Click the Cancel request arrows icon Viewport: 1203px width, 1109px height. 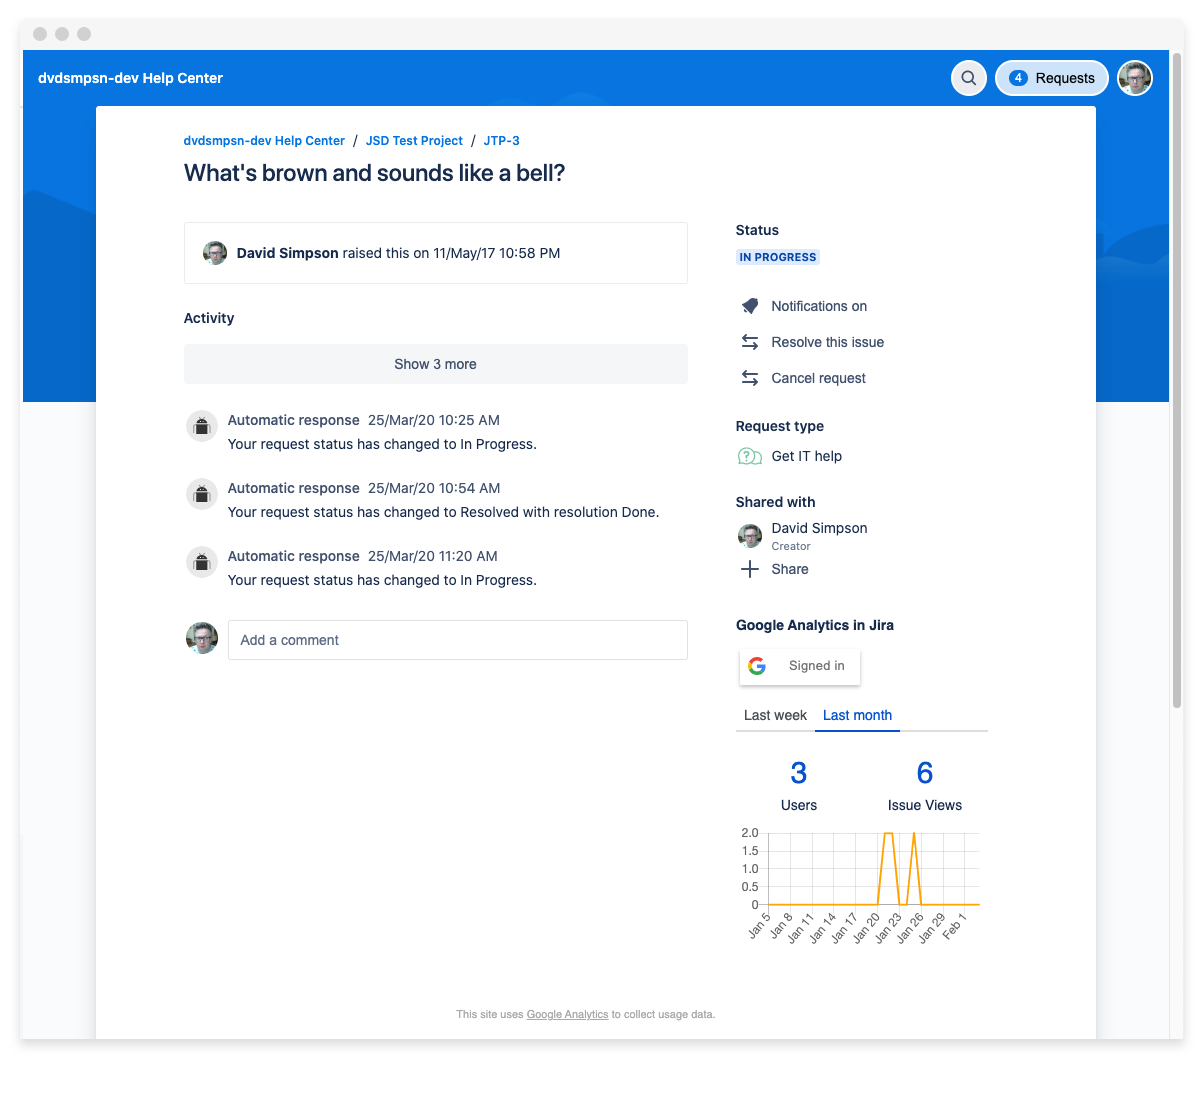750,378
